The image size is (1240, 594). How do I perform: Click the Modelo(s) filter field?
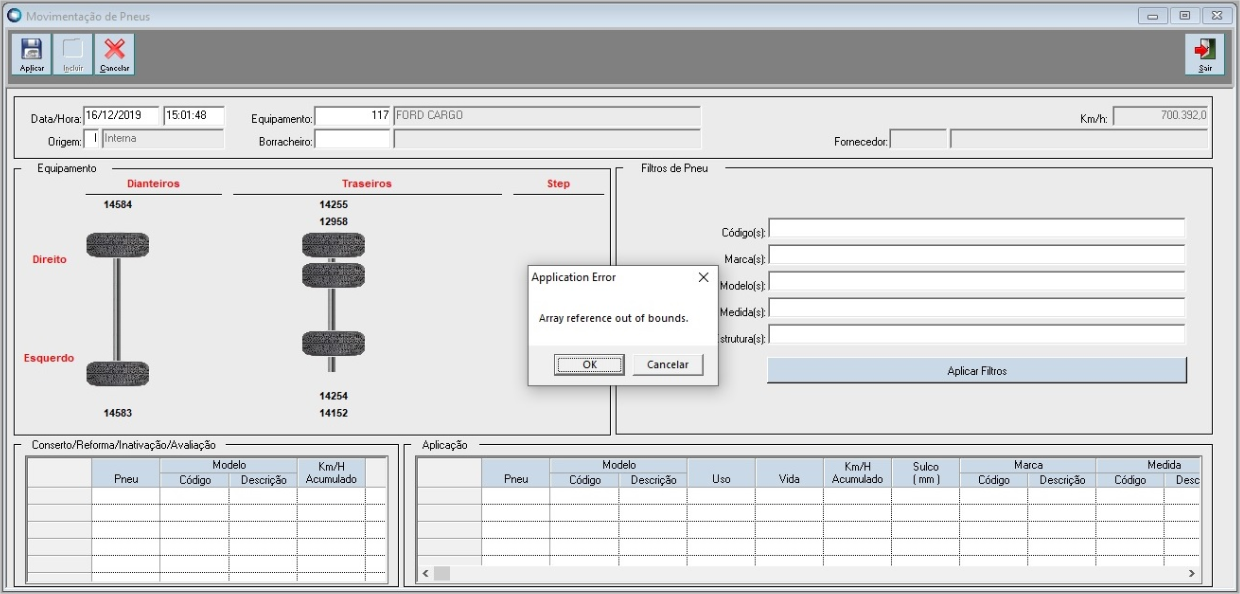click(976, 282)
